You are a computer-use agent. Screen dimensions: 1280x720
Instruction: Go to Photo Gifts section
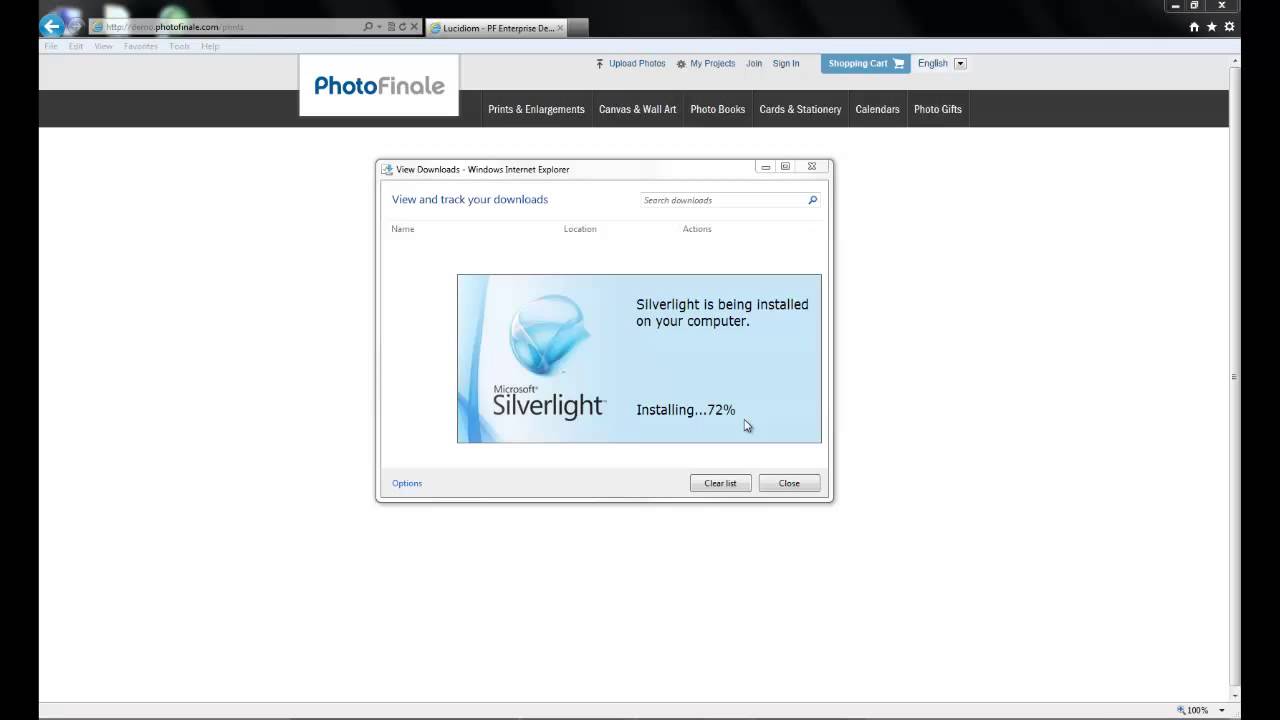point(937,109)
